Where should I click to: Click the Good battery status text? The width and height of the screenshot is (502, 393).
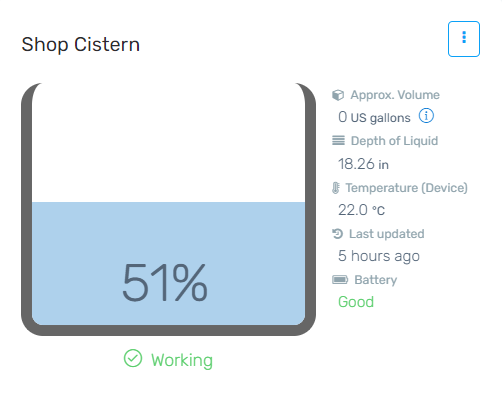tap(356, 302)
